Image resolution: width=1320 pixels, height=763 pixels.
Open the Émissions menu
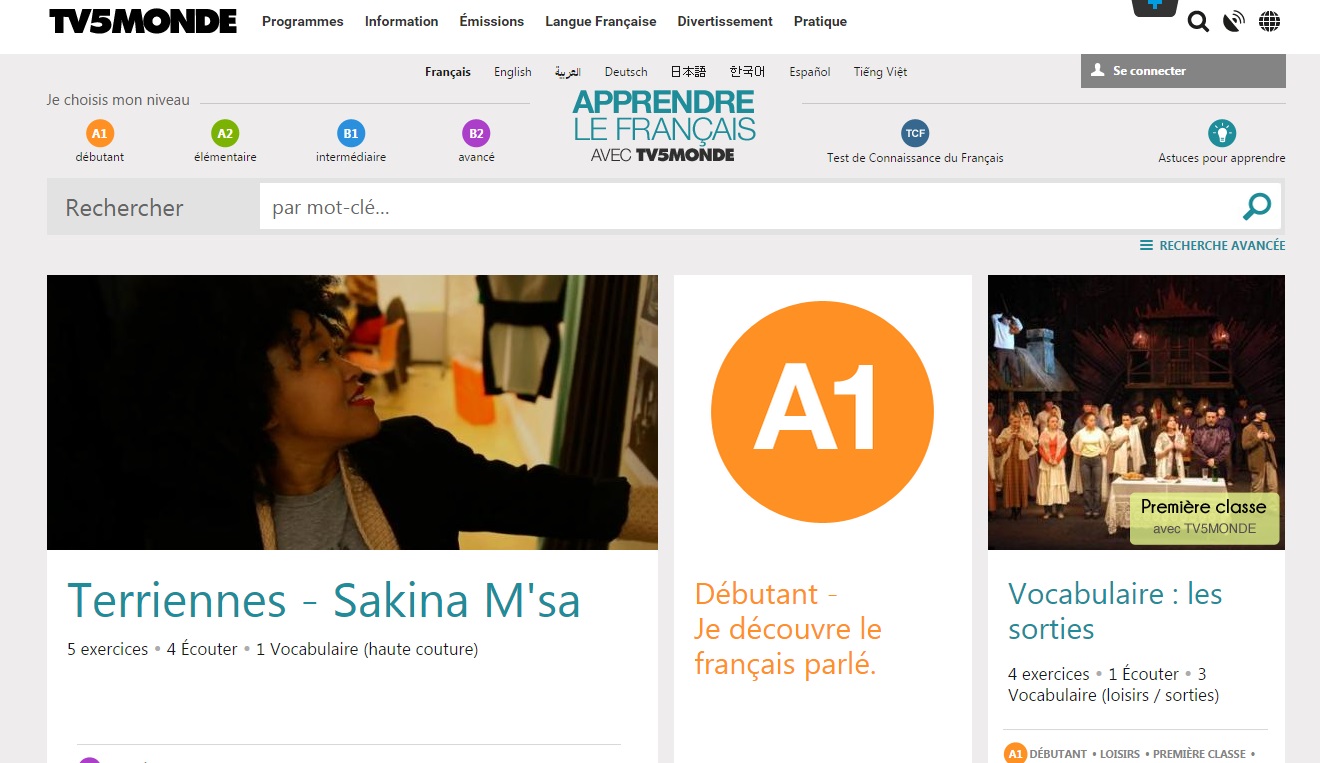pyautogui.click(x=491, y=21)
